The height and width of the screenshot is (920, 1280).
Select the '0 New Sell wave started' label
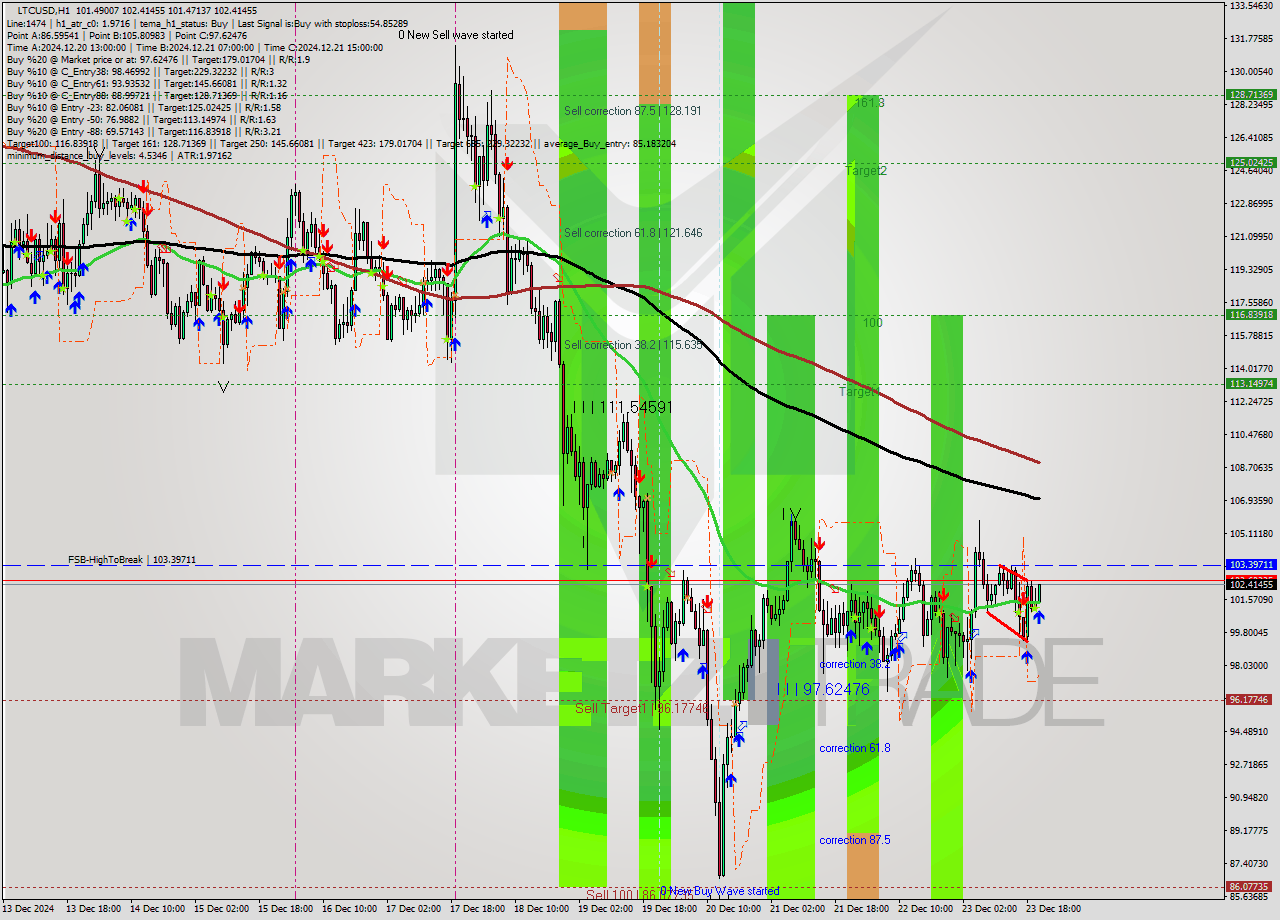coord(456,35)
